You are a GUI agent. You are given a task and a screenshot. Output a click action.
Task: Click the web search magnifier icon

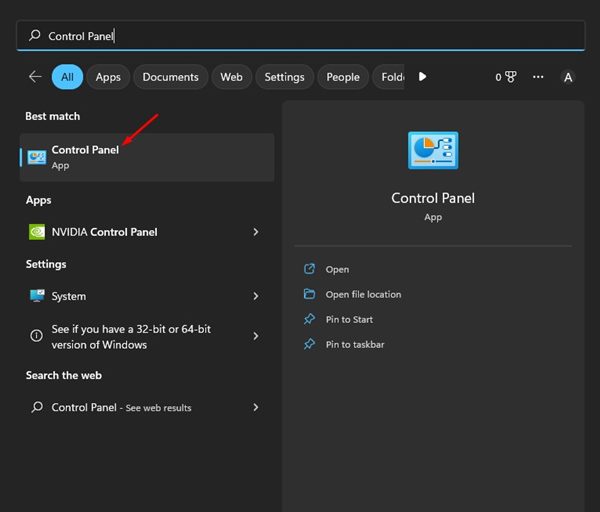37,407
